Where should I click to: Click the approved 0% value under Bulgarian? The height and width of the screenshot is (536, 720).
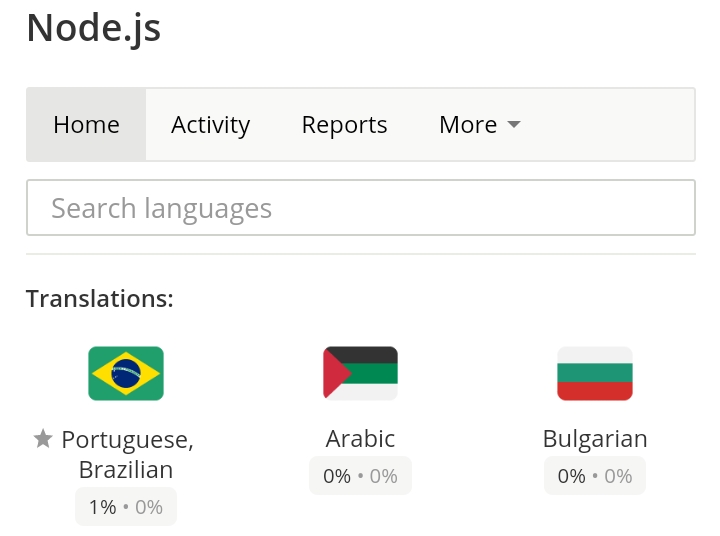618,476
